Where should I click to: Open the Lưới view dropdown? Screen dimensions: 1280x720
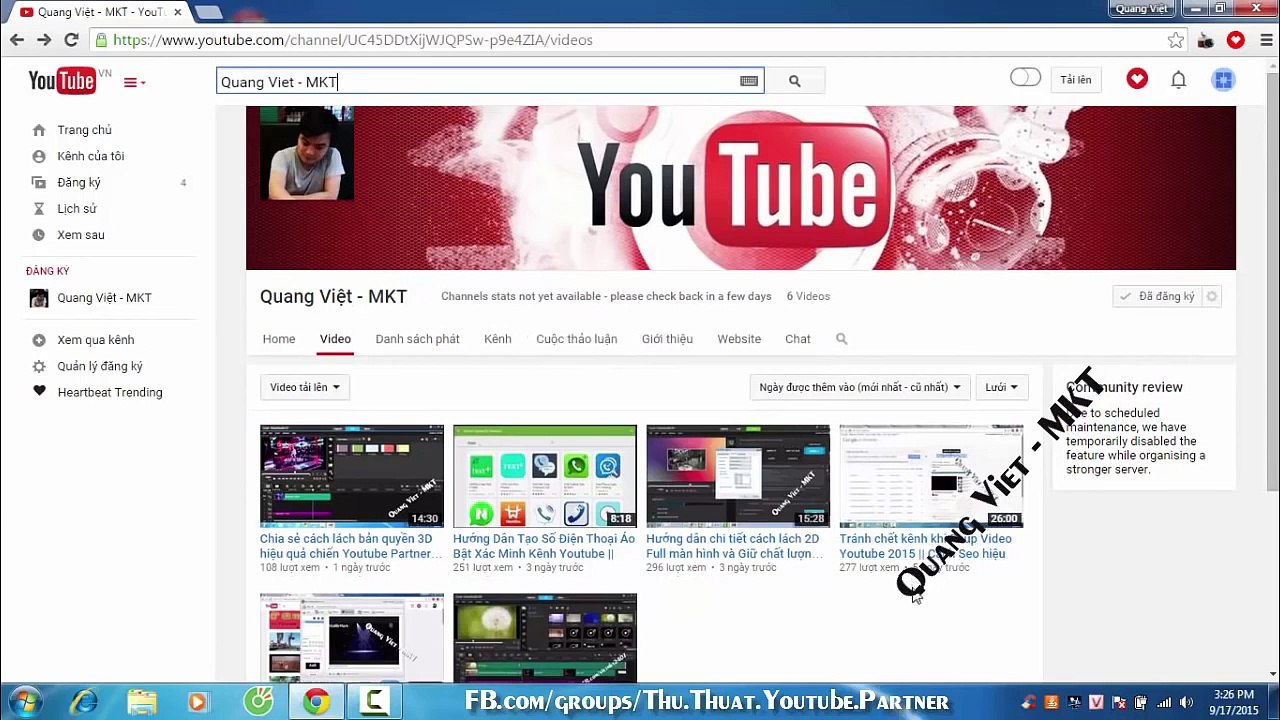[x=1001, y=387]
